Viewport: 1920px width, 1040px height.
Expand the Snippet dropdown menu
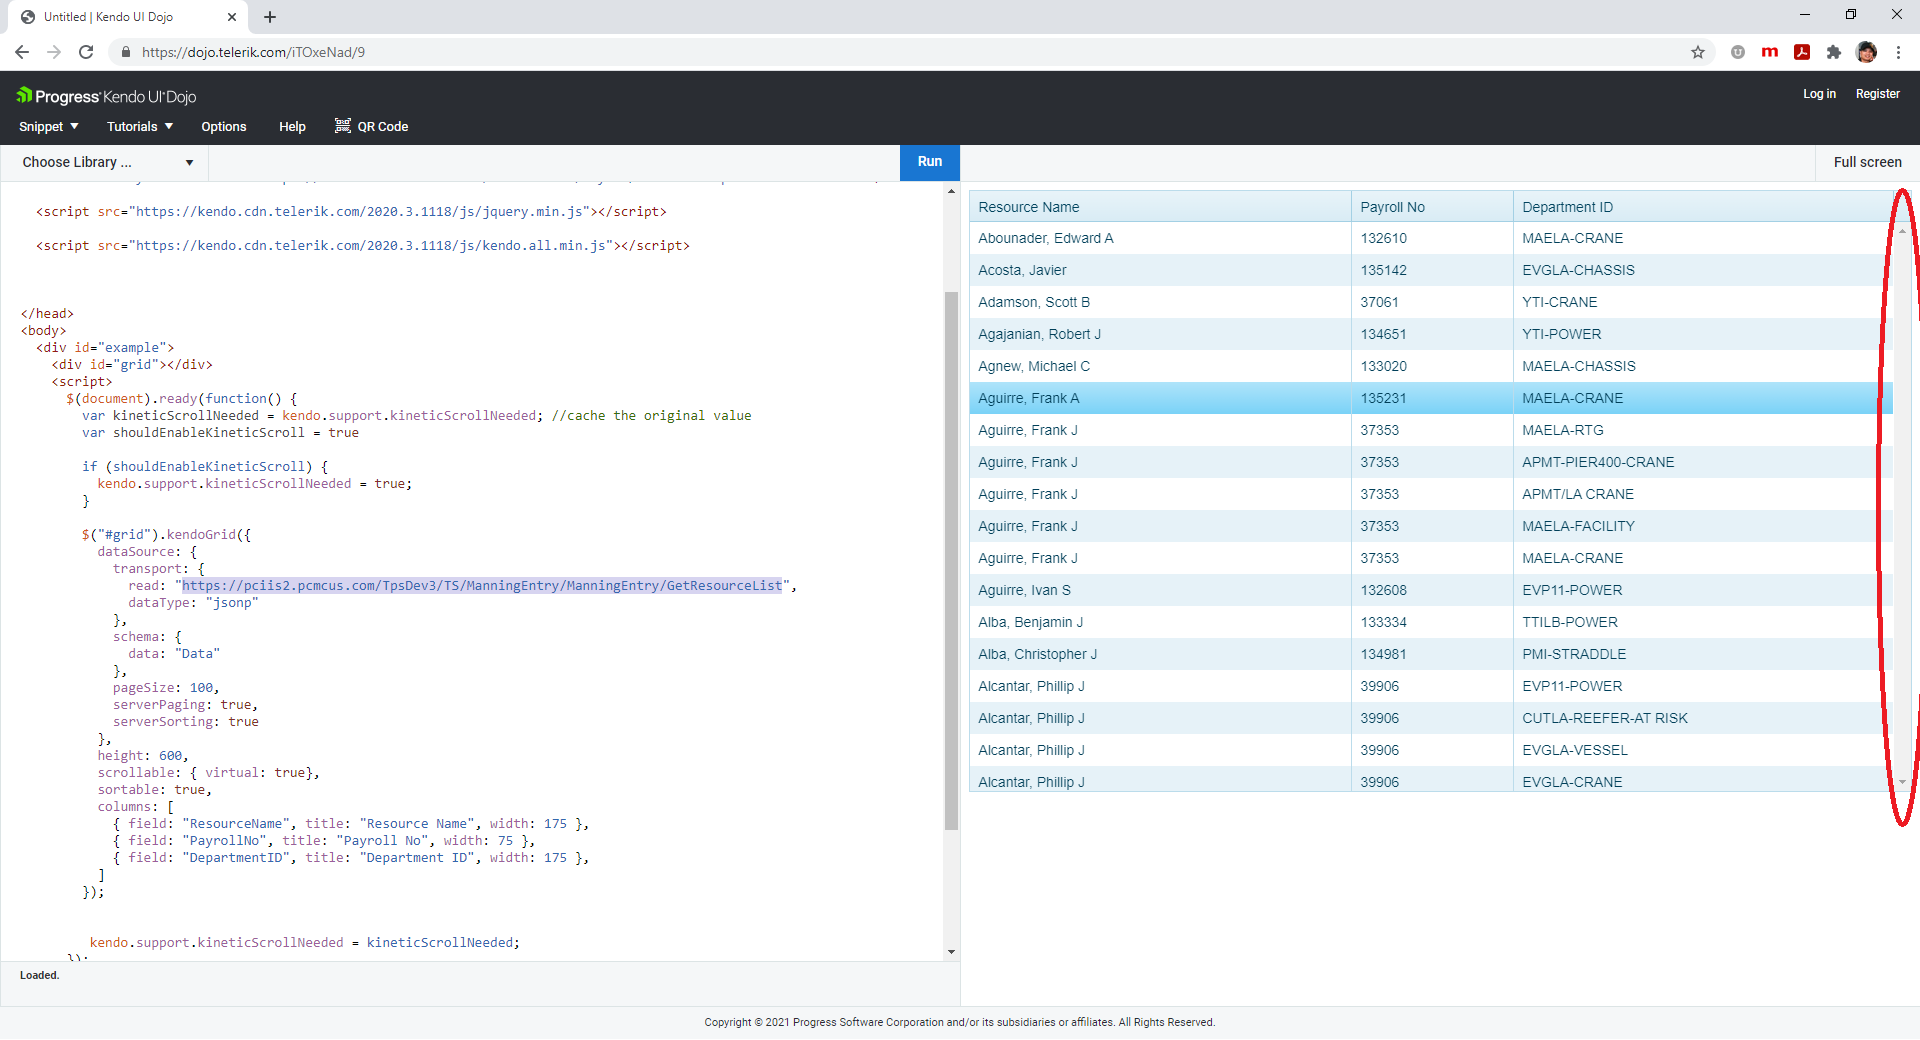click(x=48, y=127)
